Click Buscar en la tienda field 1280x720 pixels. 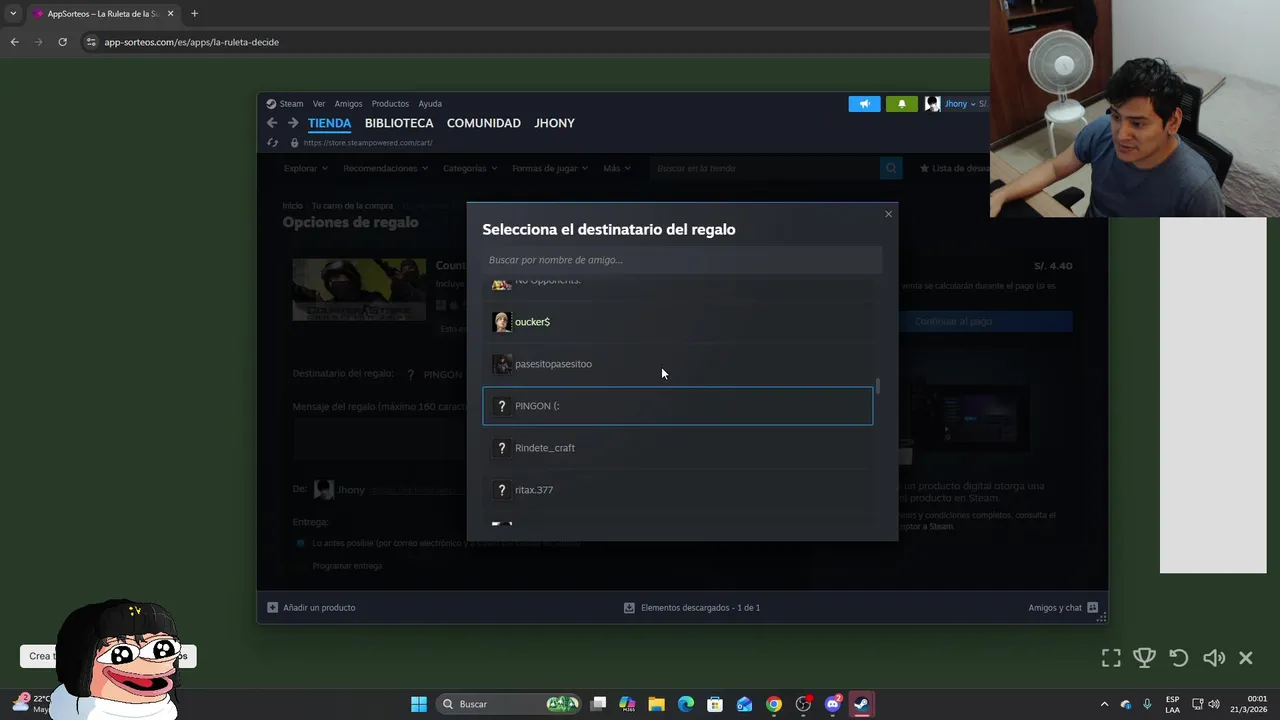pyautogui.click(x=765, y=168)
